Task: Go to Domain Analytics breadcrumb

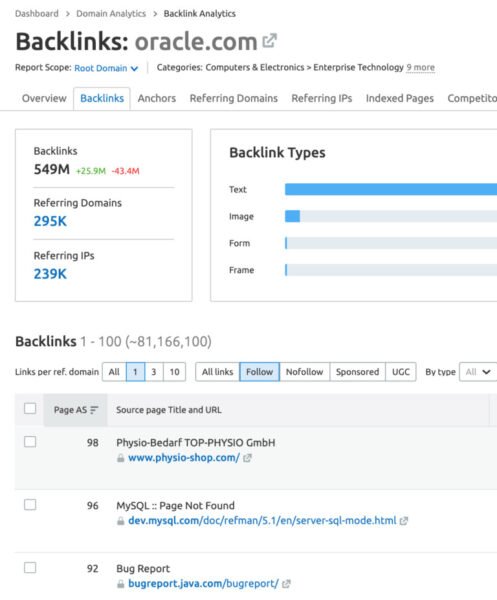Action: (111, 13)
